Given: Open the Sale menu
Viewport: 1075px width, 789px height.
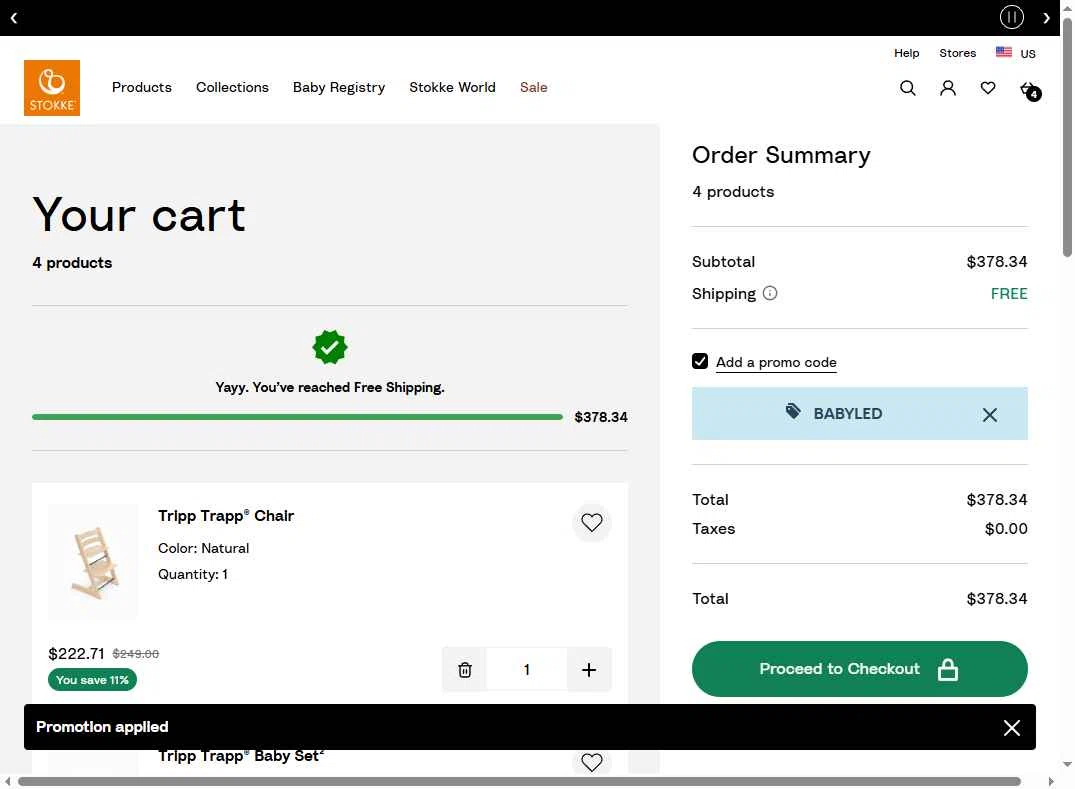Looking at the screenshot, I should [x=533, y=87].
